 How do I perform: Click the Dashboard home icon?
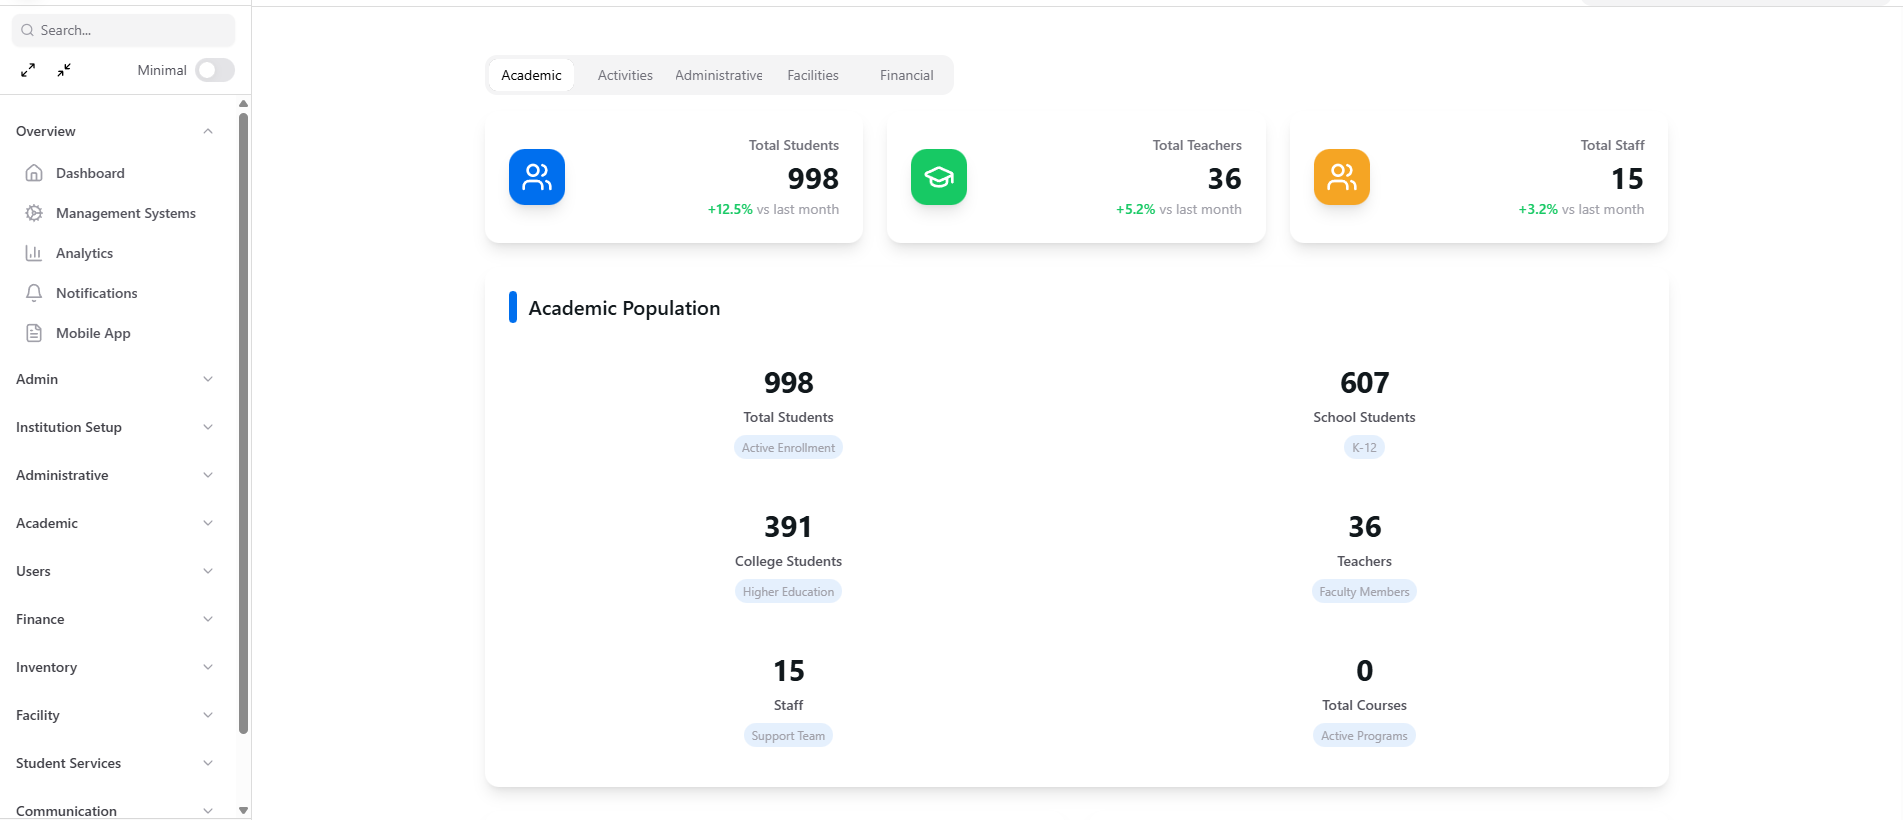click(x=34, y=173)
